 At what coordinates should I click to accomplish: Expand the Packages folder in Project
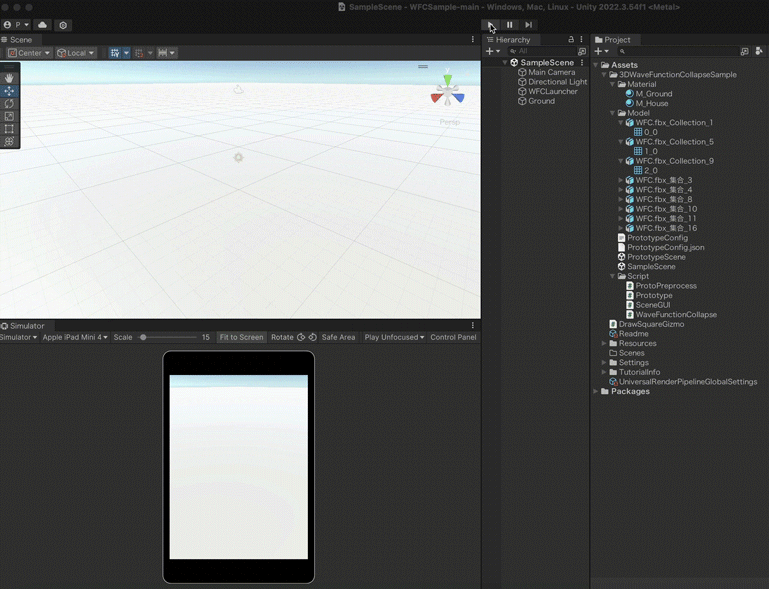597,391
